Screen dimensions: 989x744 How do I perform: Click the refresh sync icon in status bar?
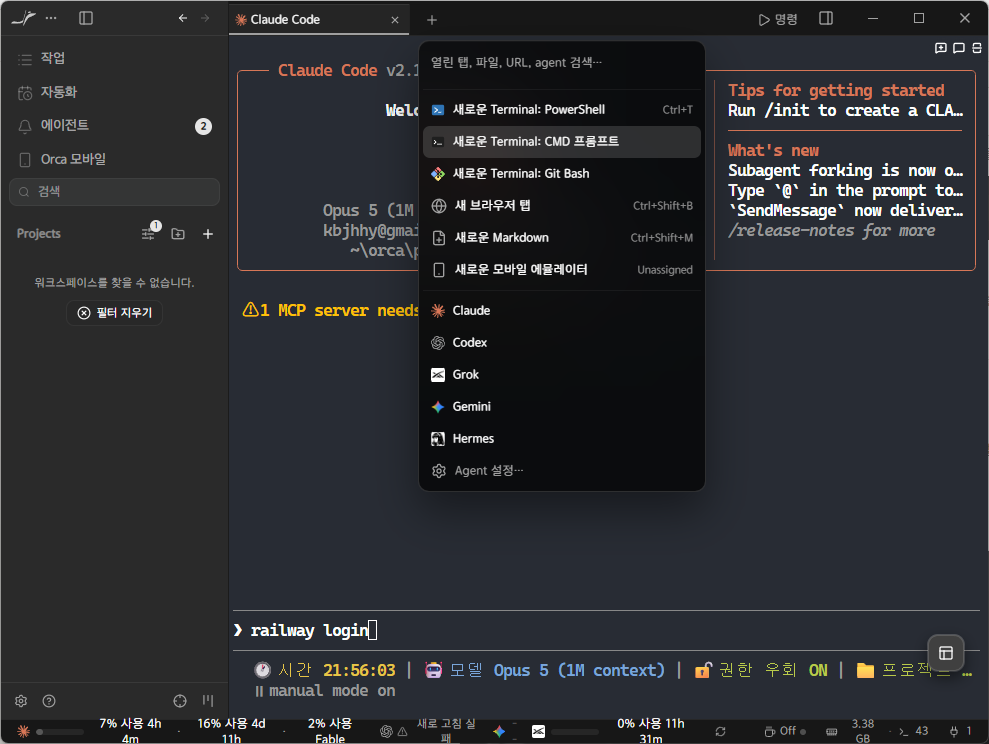click(x=720, y=731)
